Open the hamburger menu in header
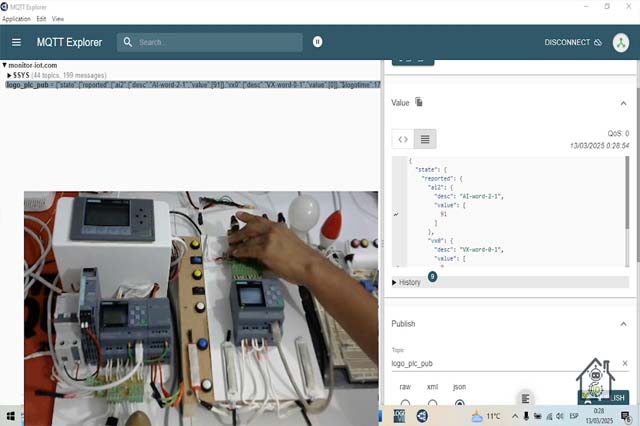This screenshot has width=640, height=426. coord(16,42)
